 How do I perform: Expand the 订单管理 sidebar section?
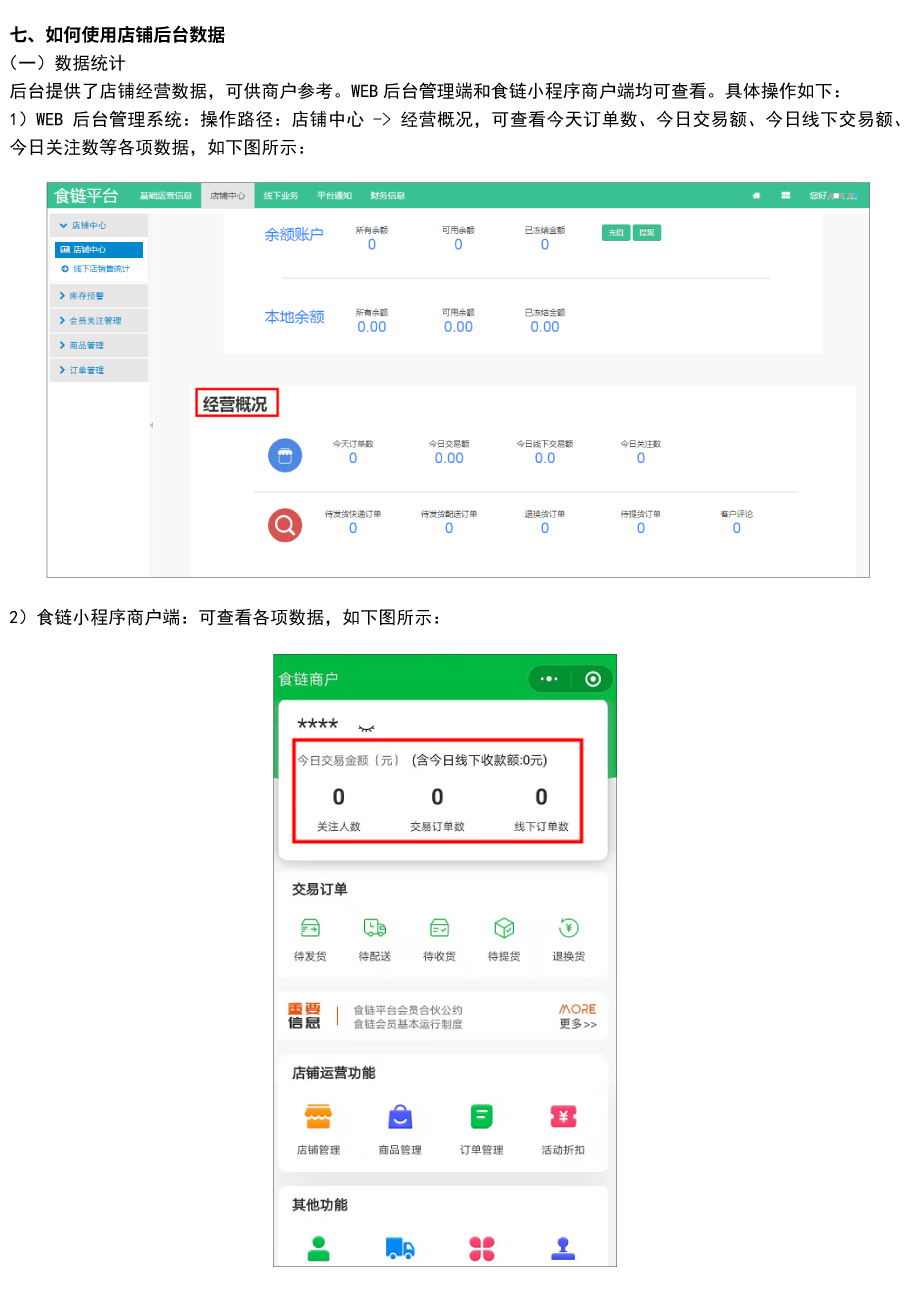pyautogui.click(x=98, y=370)
